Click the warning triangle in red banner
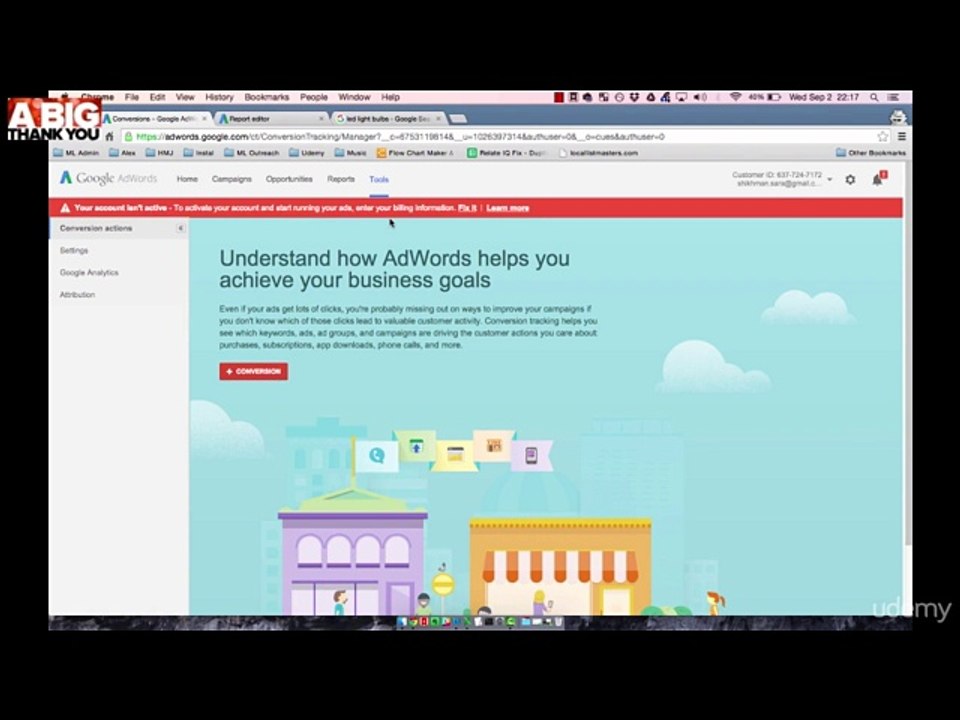The height and width of the screenshot is (720, 960). [65, 208]
